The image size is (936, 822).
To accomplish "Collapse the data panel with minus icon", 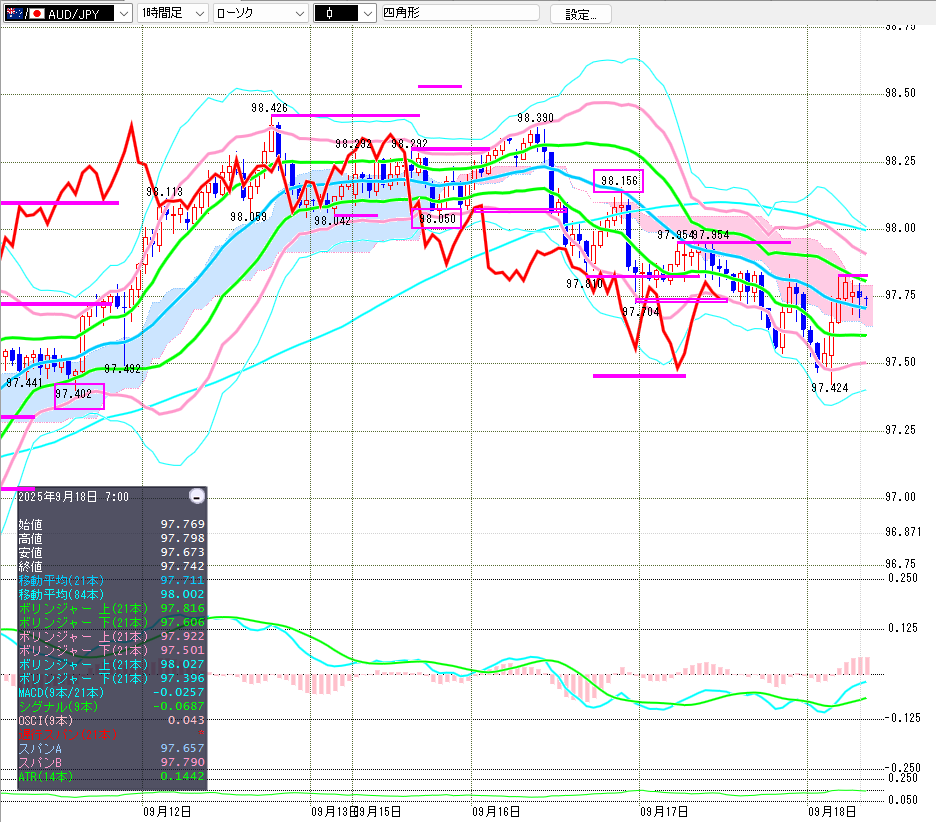I will [x=197, y=496].
